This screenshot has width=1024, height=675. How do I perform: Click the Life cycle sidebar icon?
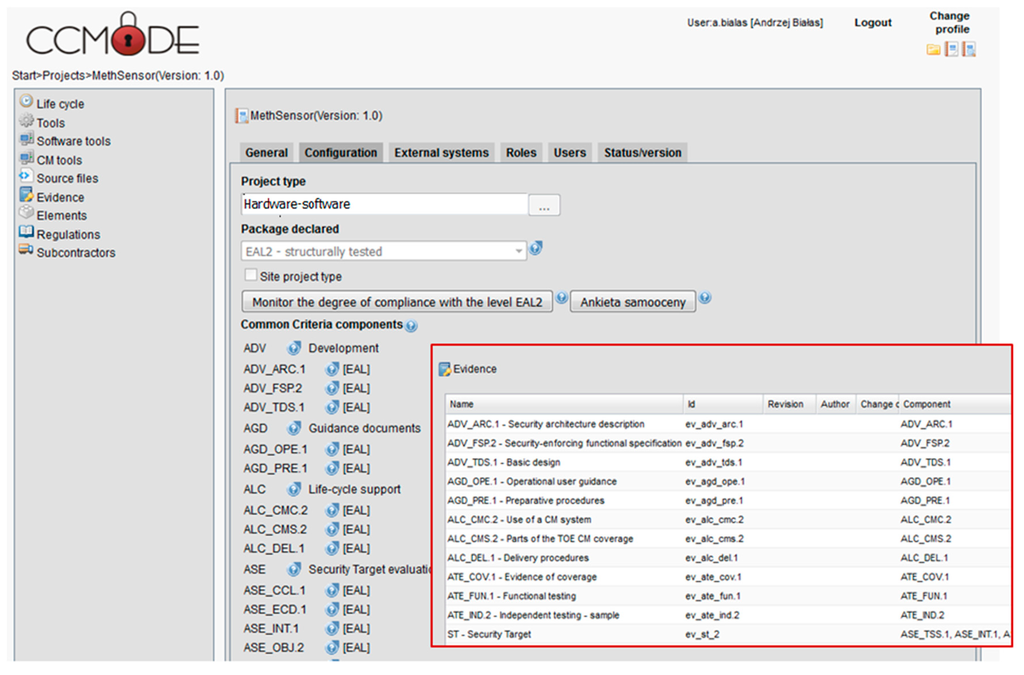[x=27, y=103]
